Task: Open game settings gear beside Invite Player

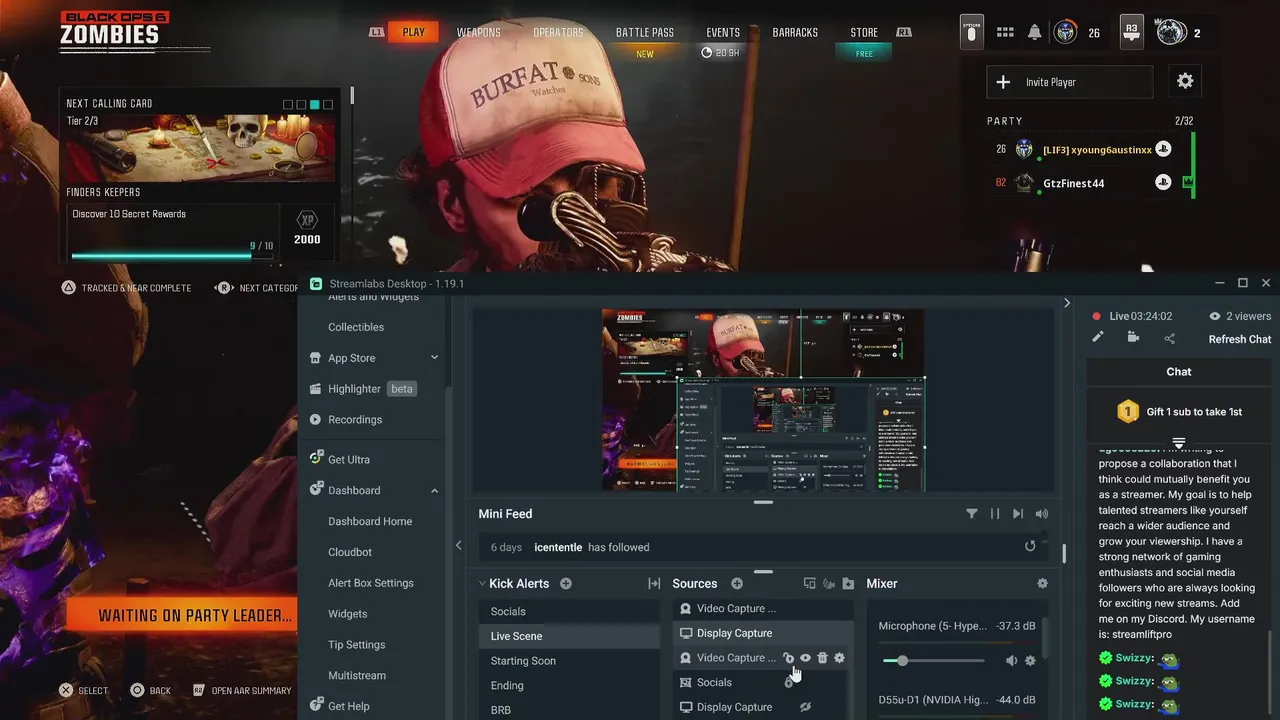Action: pyautogui.click(x=1185, y=82)
